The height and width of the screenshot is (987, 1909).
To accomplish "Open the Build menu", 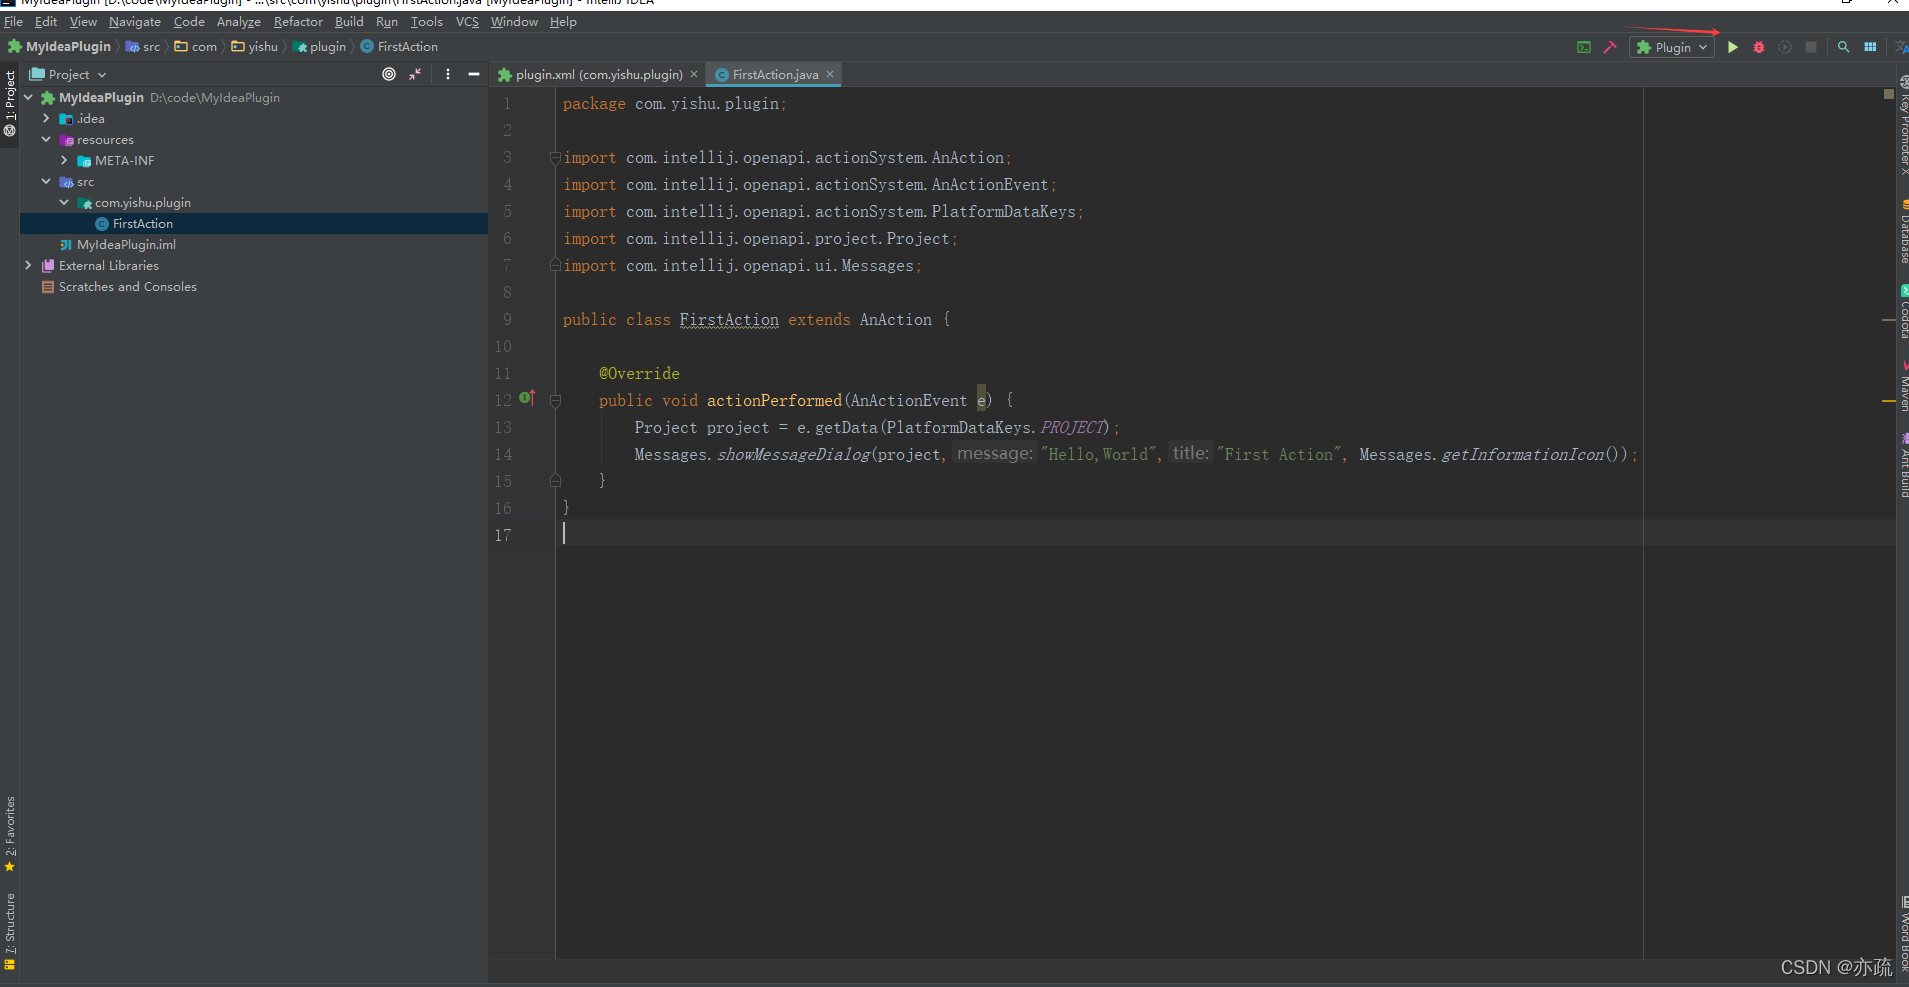I will coord(349,21).
